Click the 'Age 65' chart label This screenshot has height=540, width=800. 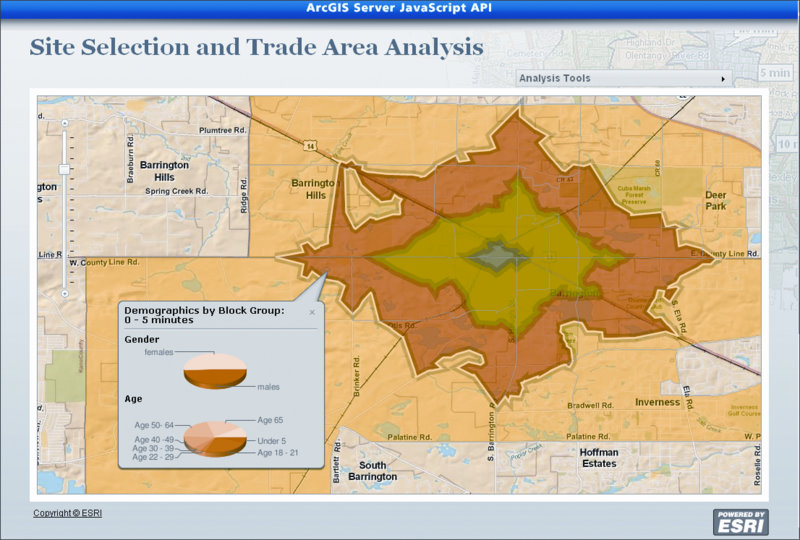[x=270, y=420]
